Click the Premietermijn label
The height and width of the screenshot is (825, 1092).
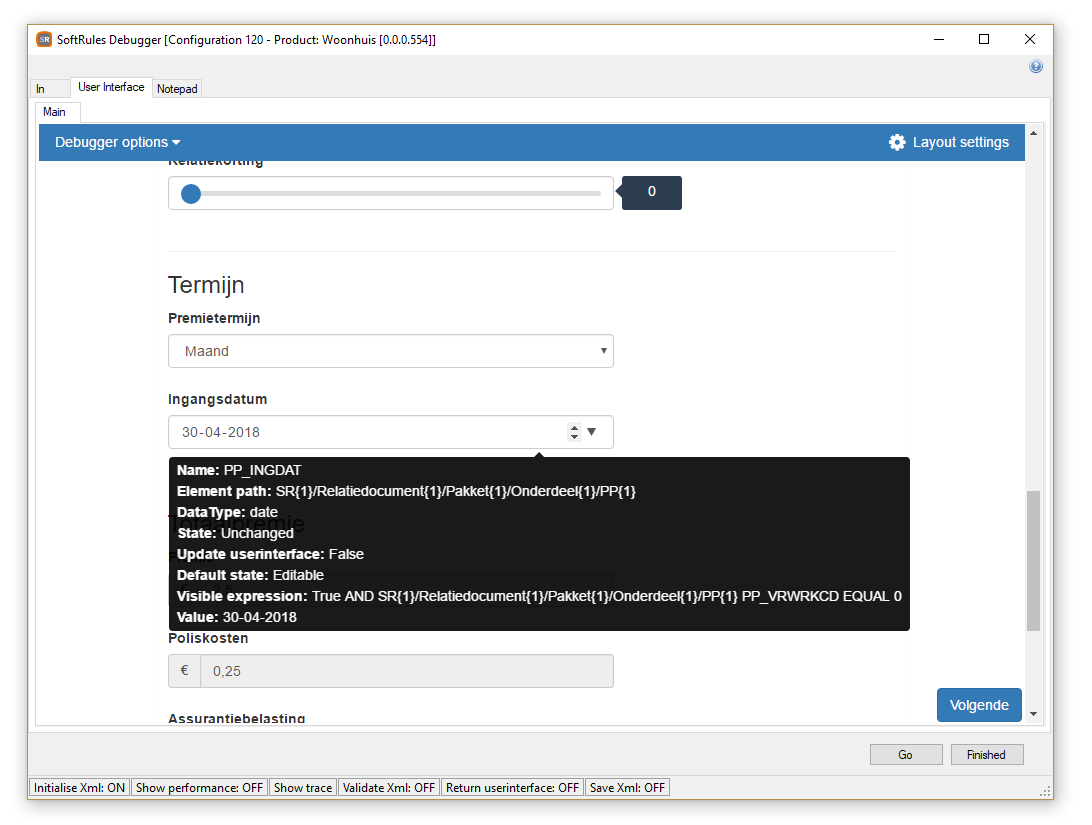point(214,318)
